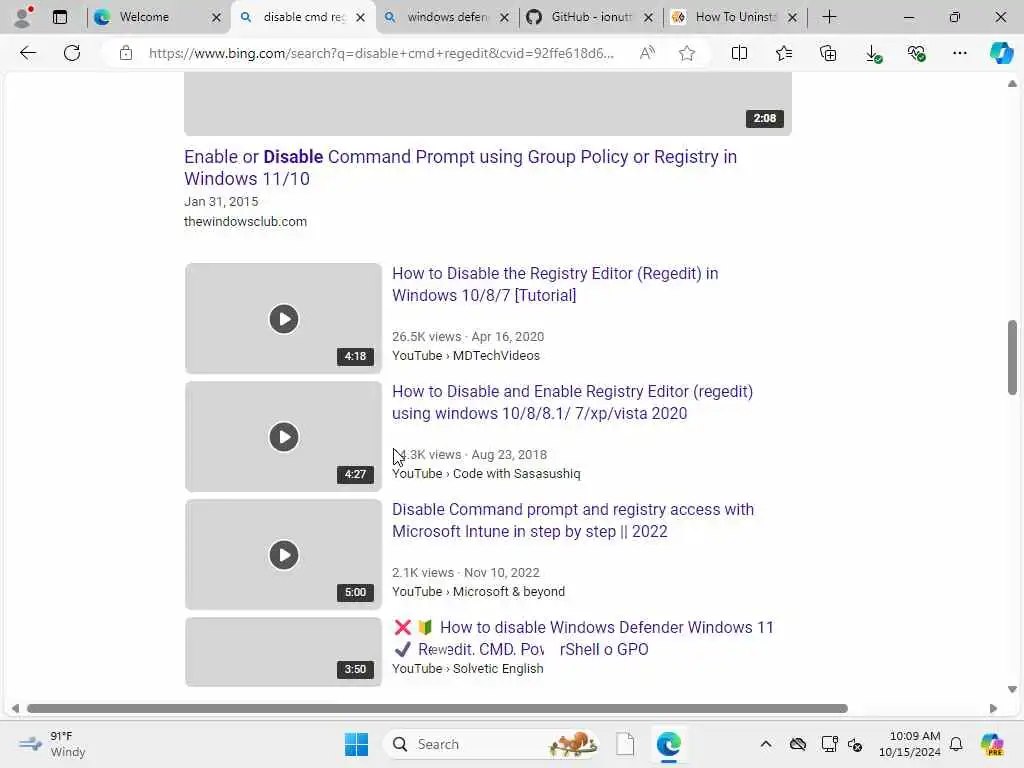Viewport: 1024px width, 768px height.
Task: Open 'Enable or Disable Command Prompt' article link
Action: pos(460,168)
